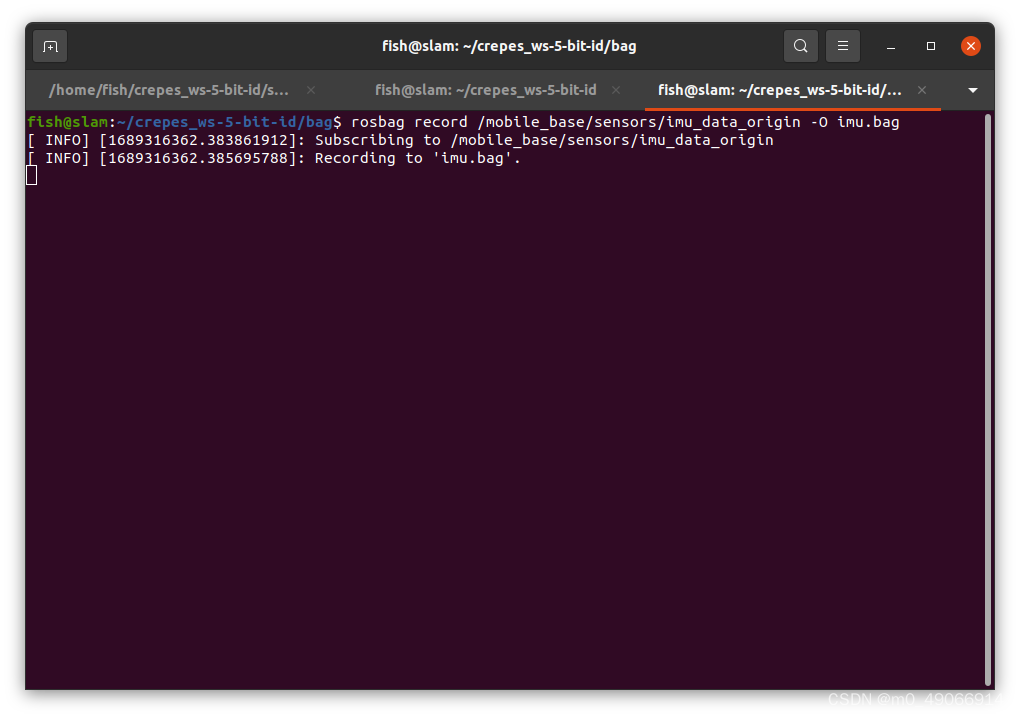1020x718 pixels.
Task: Close the middle terminal tab
Action: coord(616,90)
